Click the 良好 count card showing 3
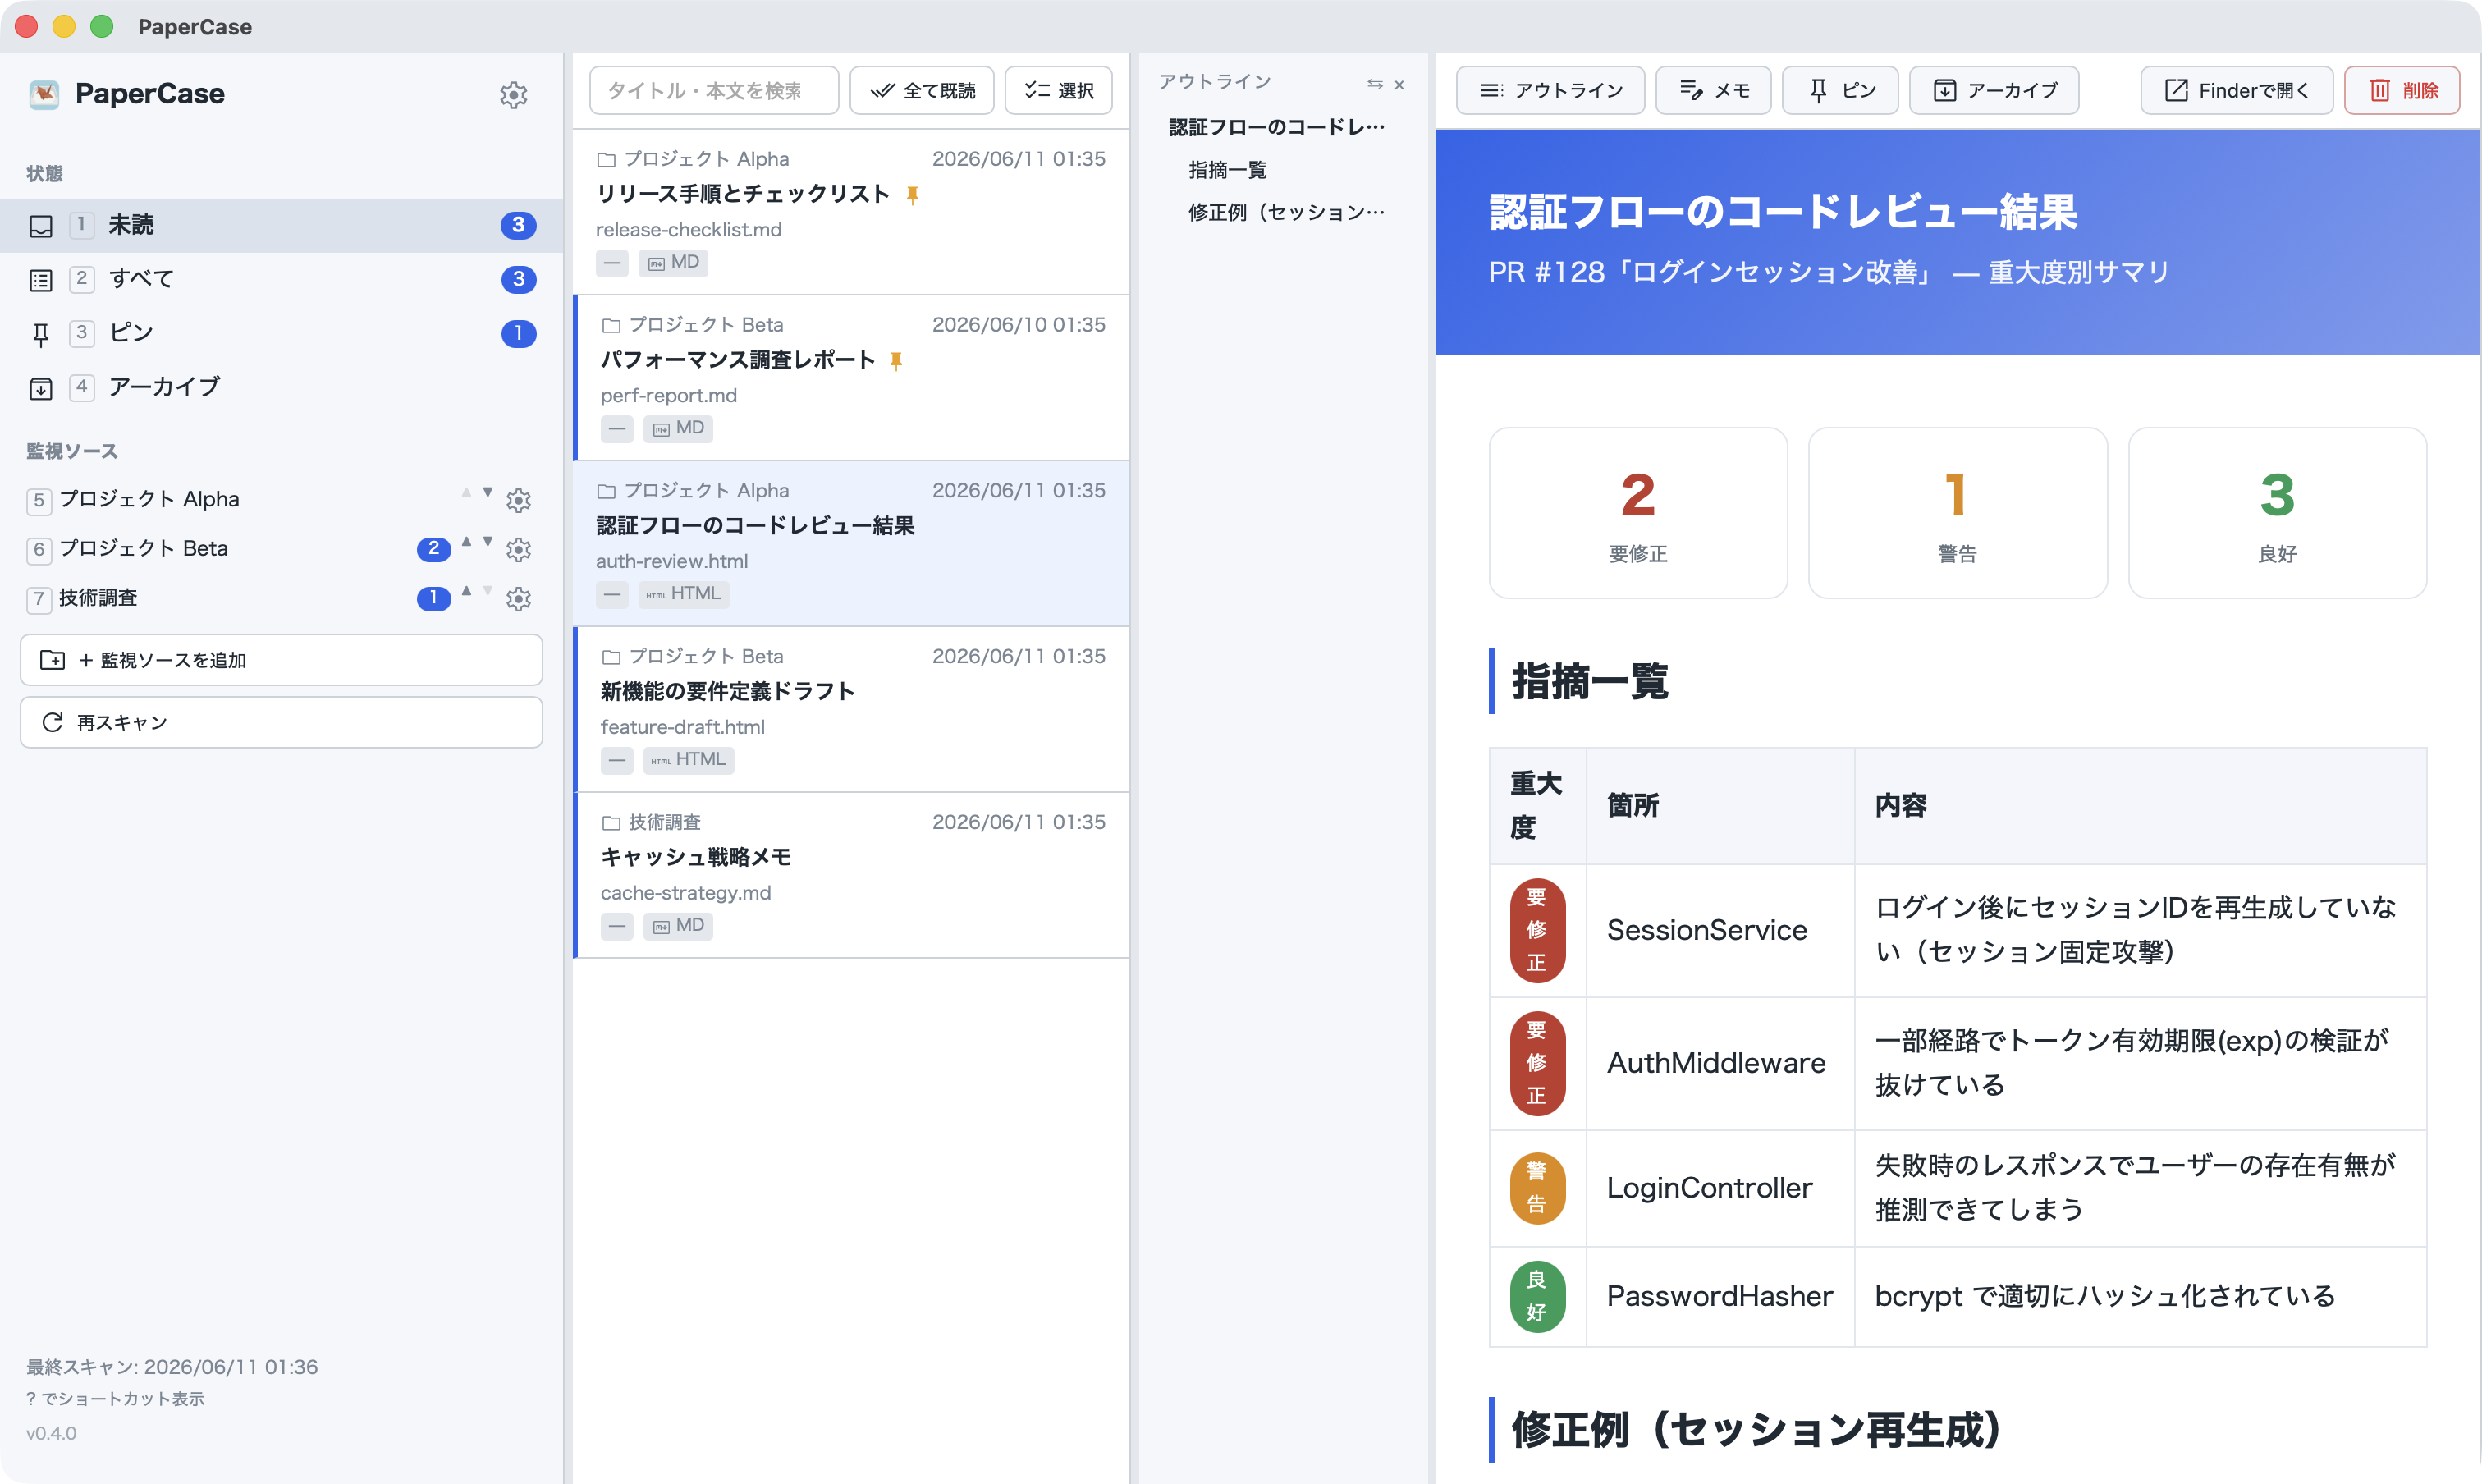Screen dimensions: 2482x1484 click(2277, 513)
